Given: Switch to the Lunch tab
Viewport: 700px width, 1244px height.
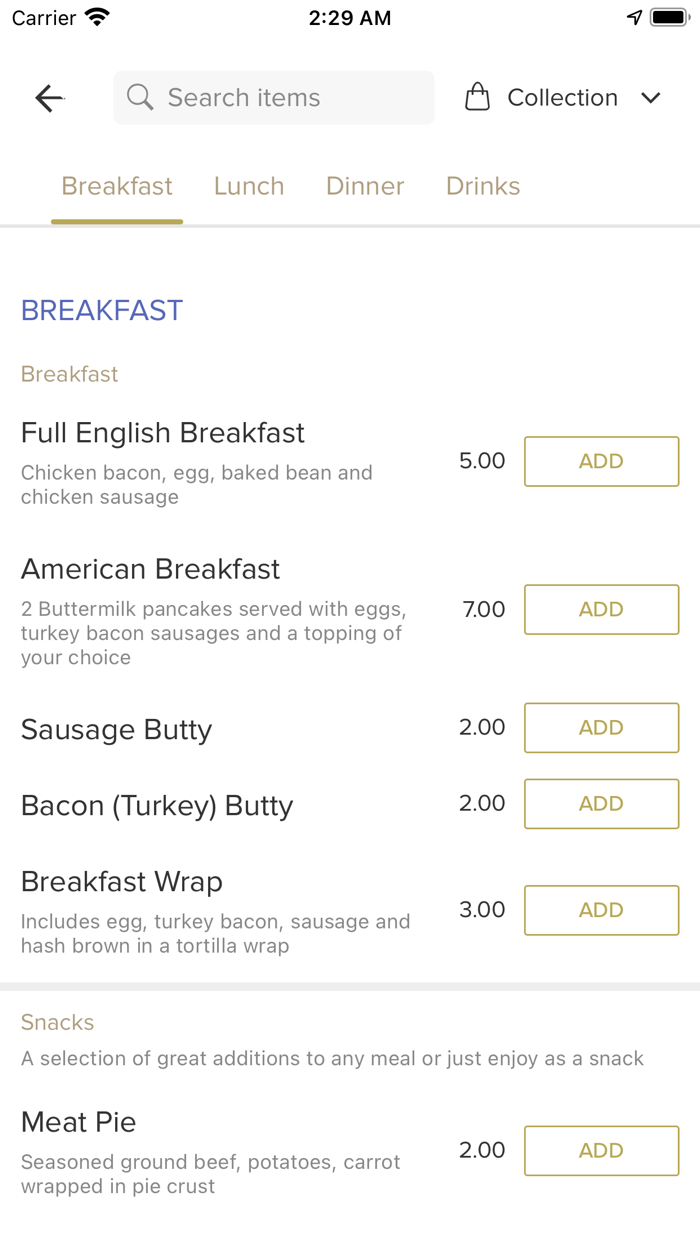Looking at the screenshot, I should (x=249, y=186).
